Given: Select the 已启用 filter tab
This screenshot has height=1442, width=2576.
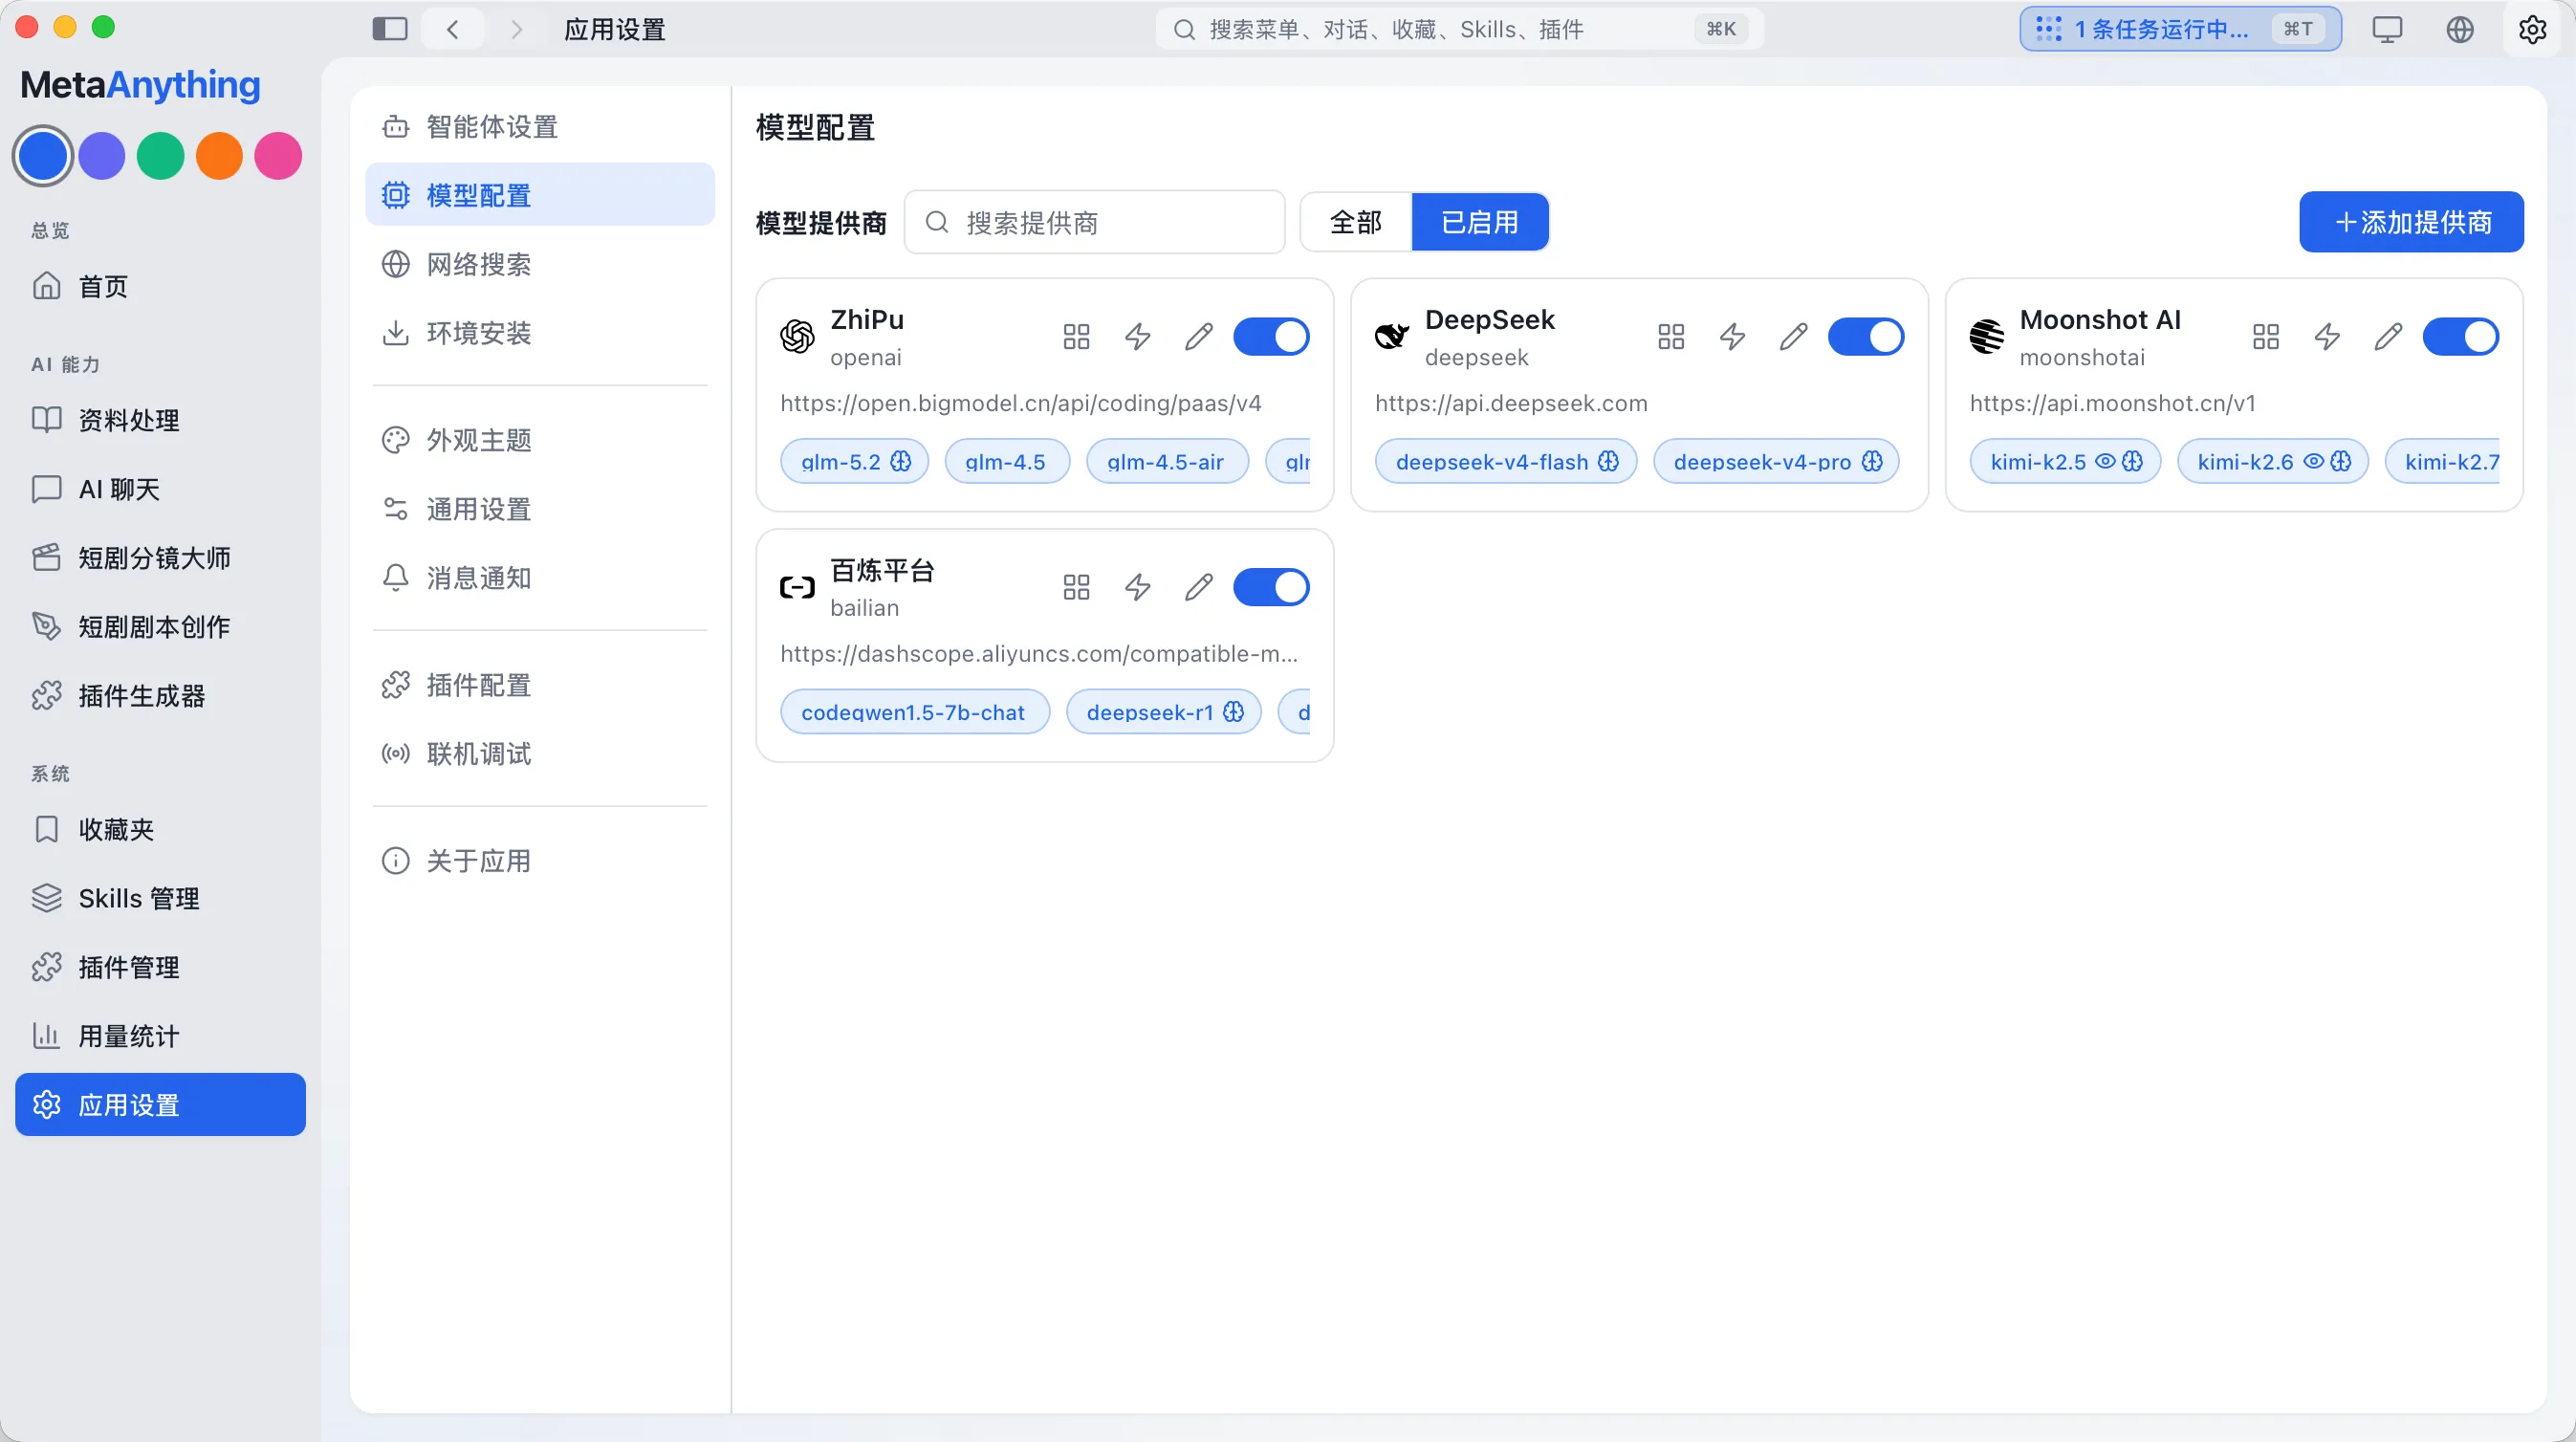Looking at the screenshot, I should coord(1480,222).
